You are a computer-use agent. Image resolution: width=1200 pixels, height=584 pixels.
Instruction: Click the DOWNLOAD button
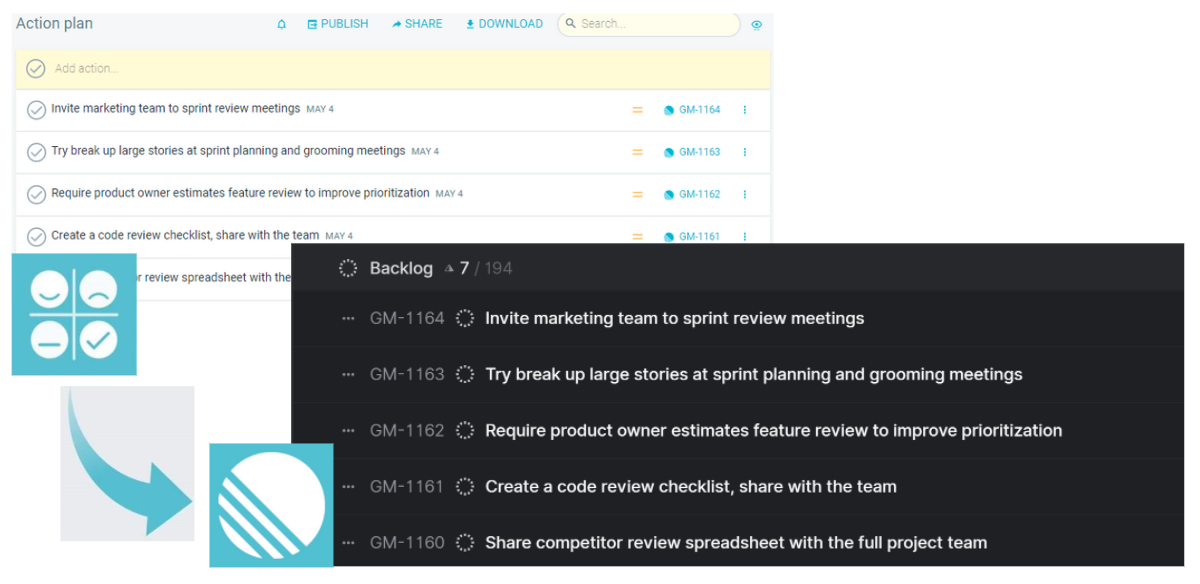click(x=504, y=24)
